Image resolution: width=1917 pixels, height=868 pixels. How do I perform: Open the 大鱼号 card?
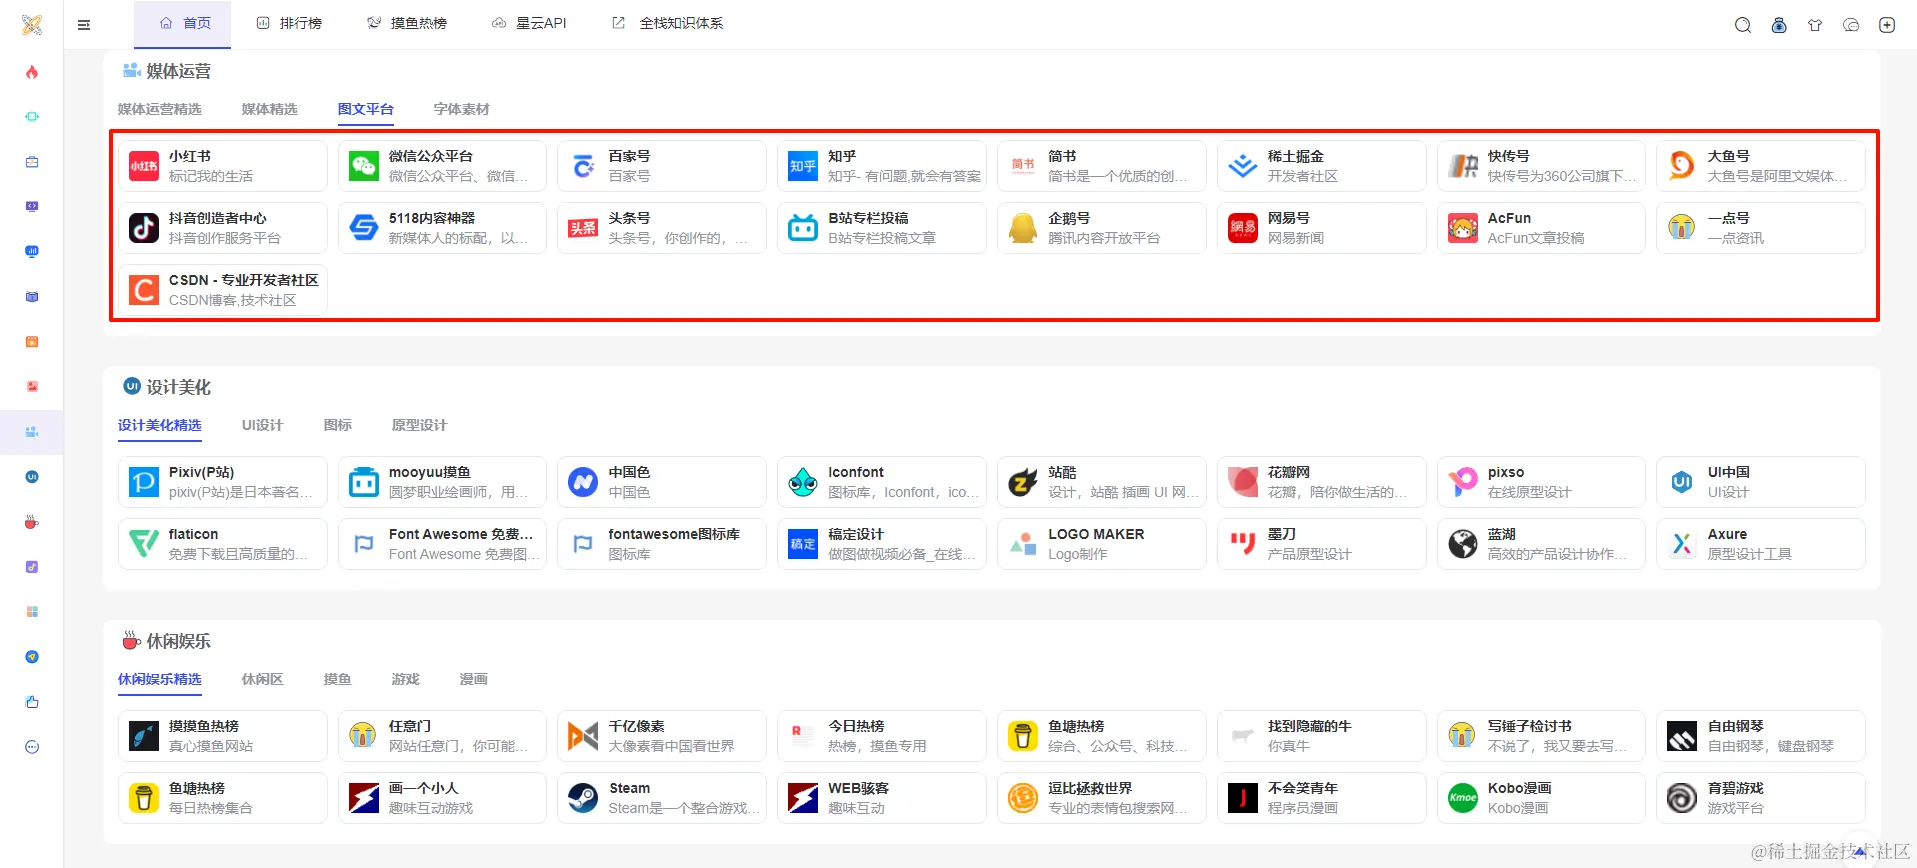[x=1761, y=166]
